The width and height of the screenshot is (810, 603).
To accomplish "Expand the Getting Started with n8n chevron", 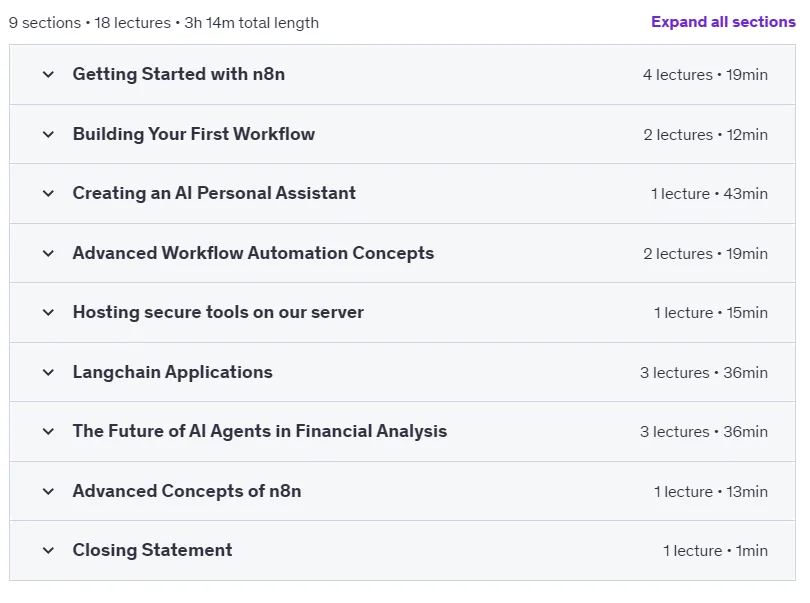I will coord(48,74).
